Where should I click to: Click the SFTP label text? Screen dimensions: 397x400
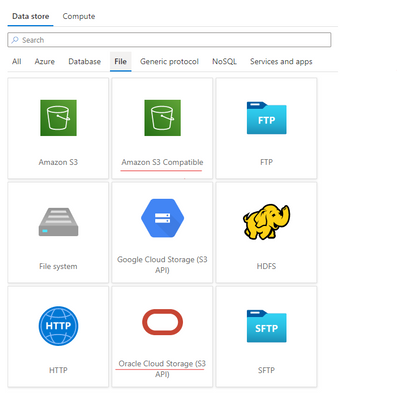266,370
